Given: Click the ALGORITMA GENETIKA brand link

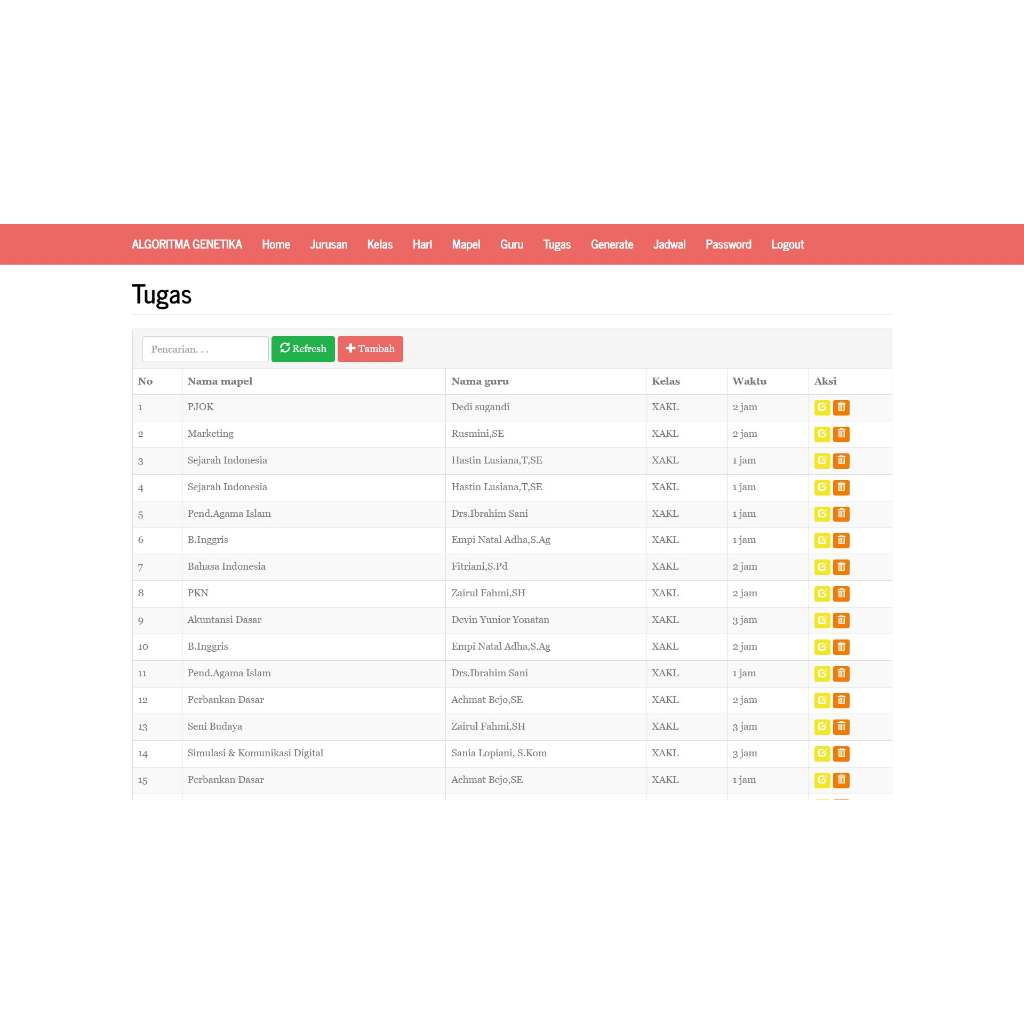Looking at the screenshot, I should 187,244.
